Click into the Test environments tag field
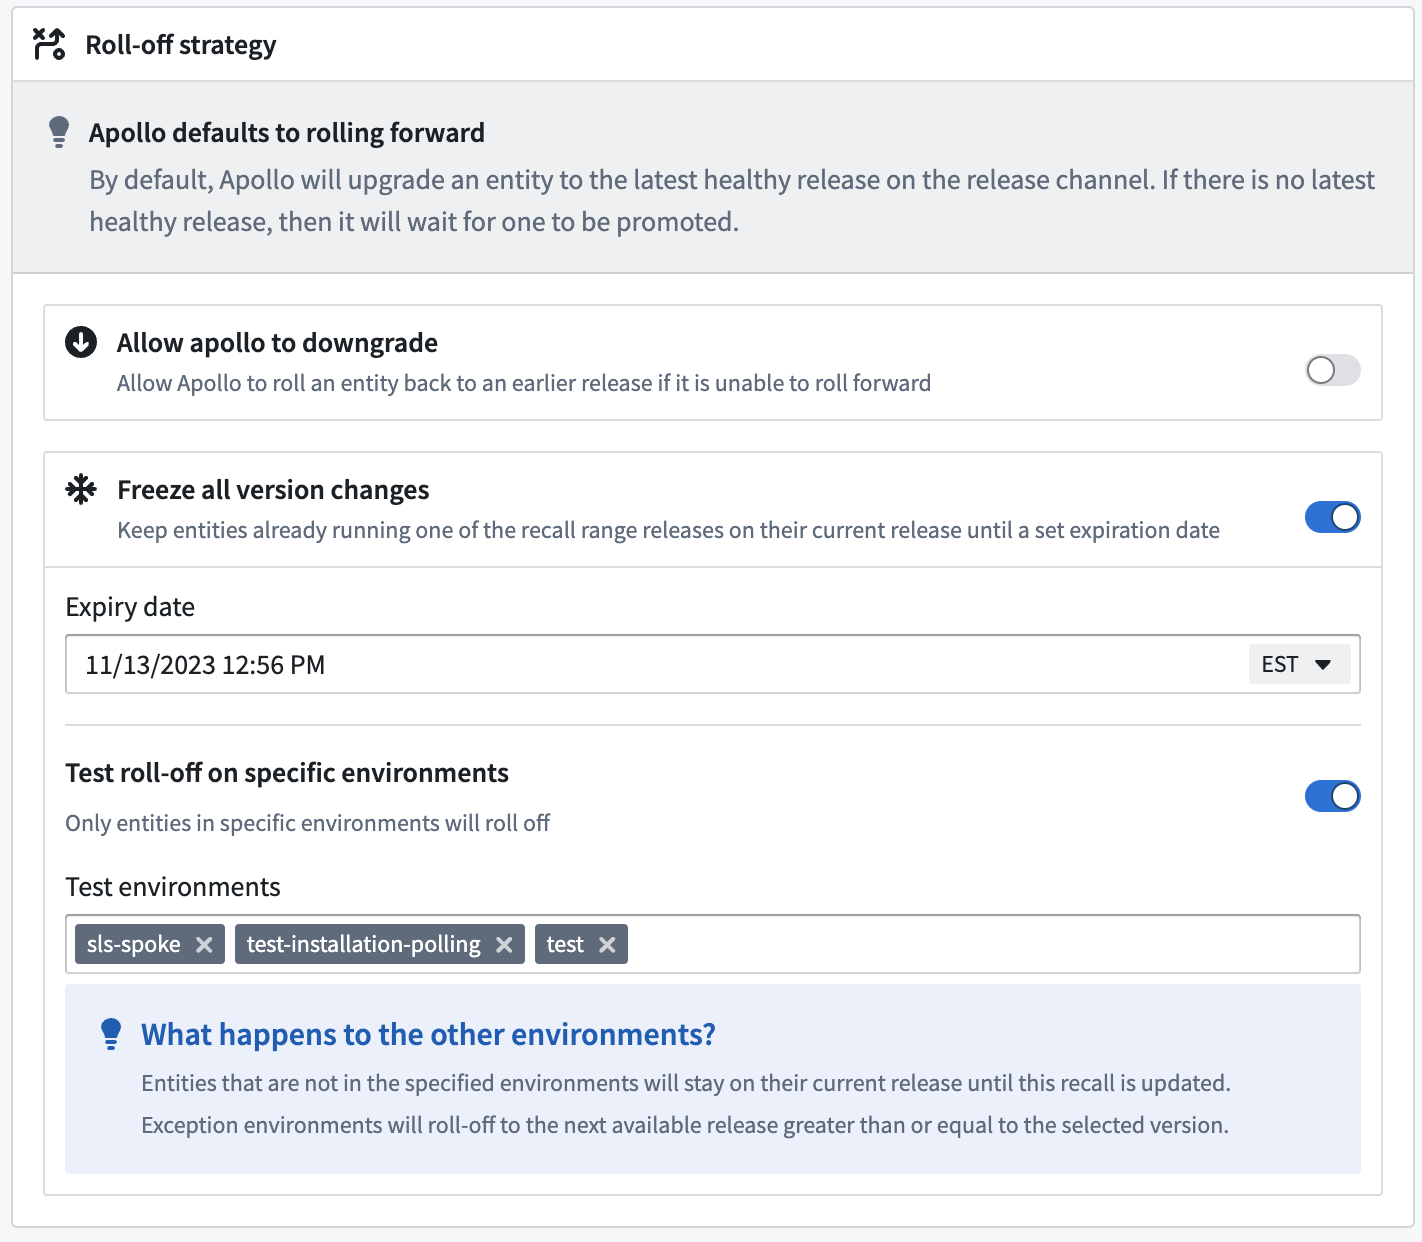Viewport: 1422px width, 1242px height. tap(713, 944)
